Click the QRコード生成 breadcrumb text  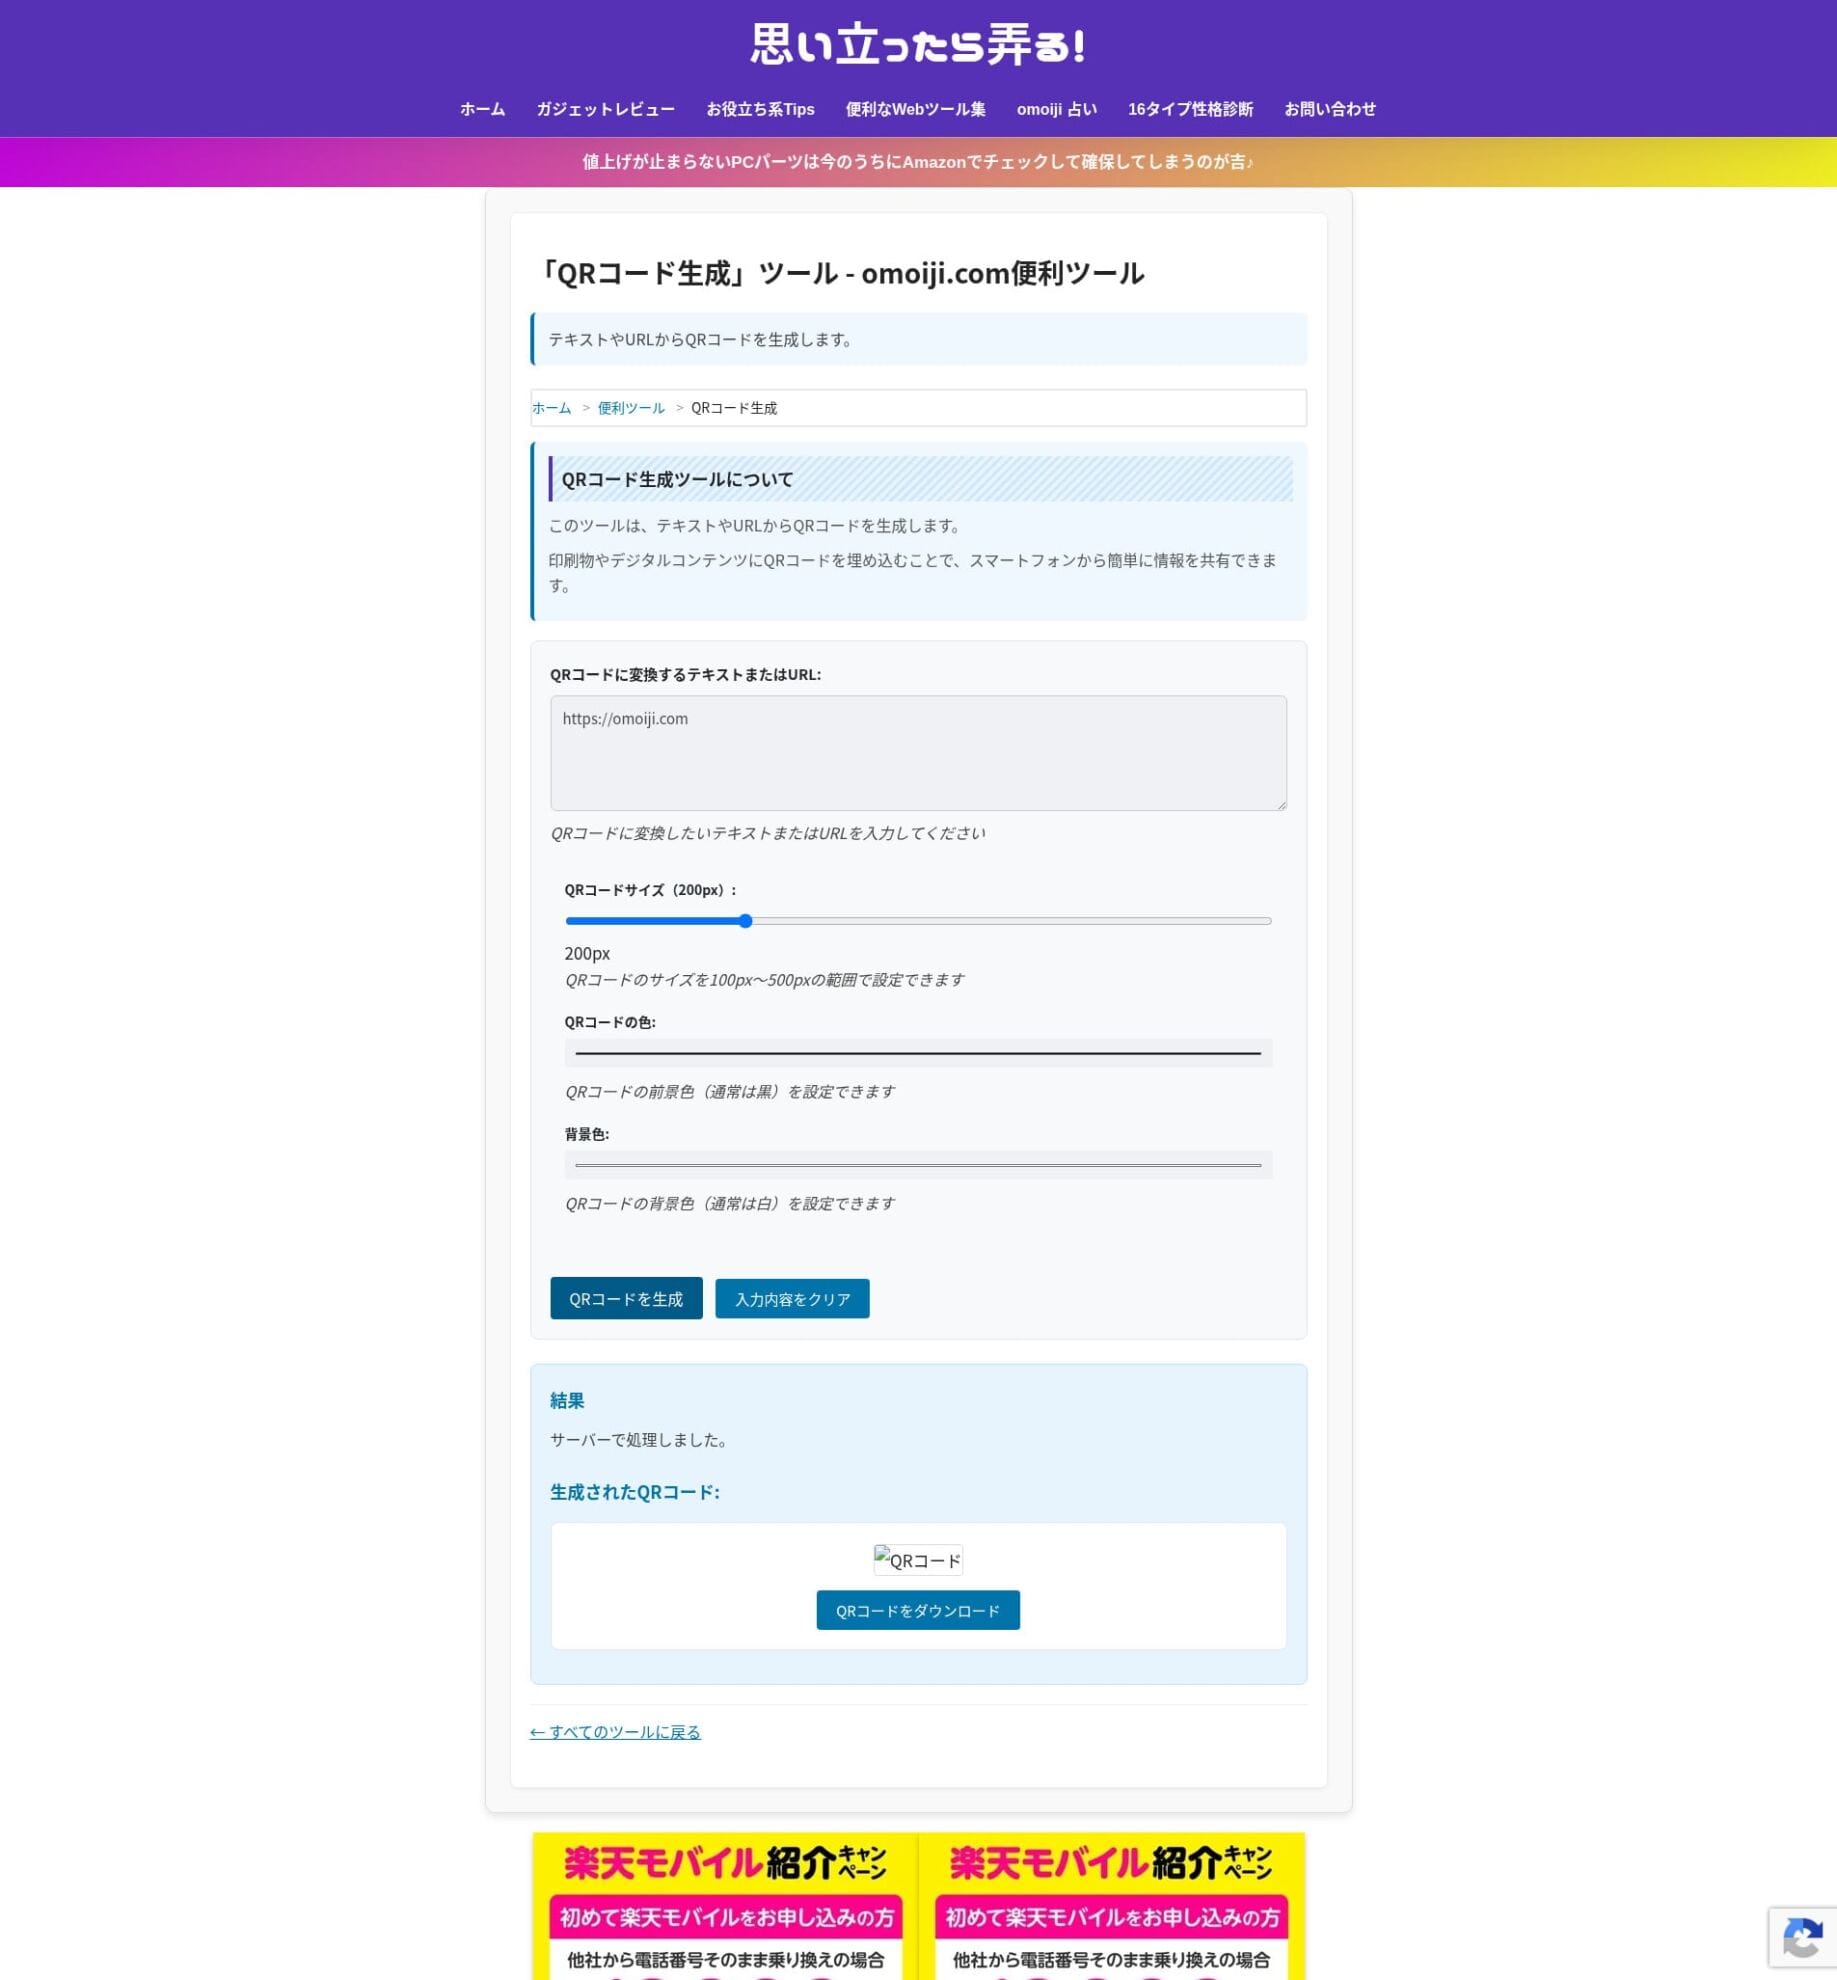tap(734, 408)
